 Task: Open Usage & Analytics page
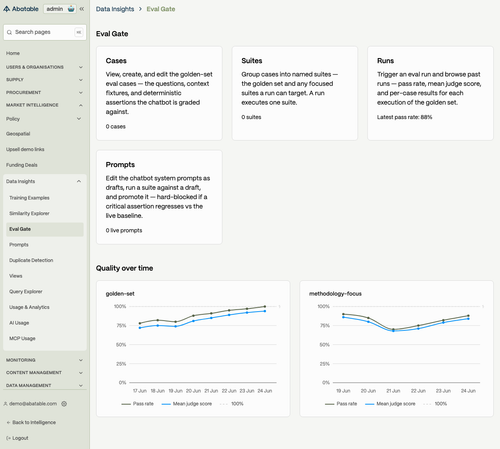[29, 307]
